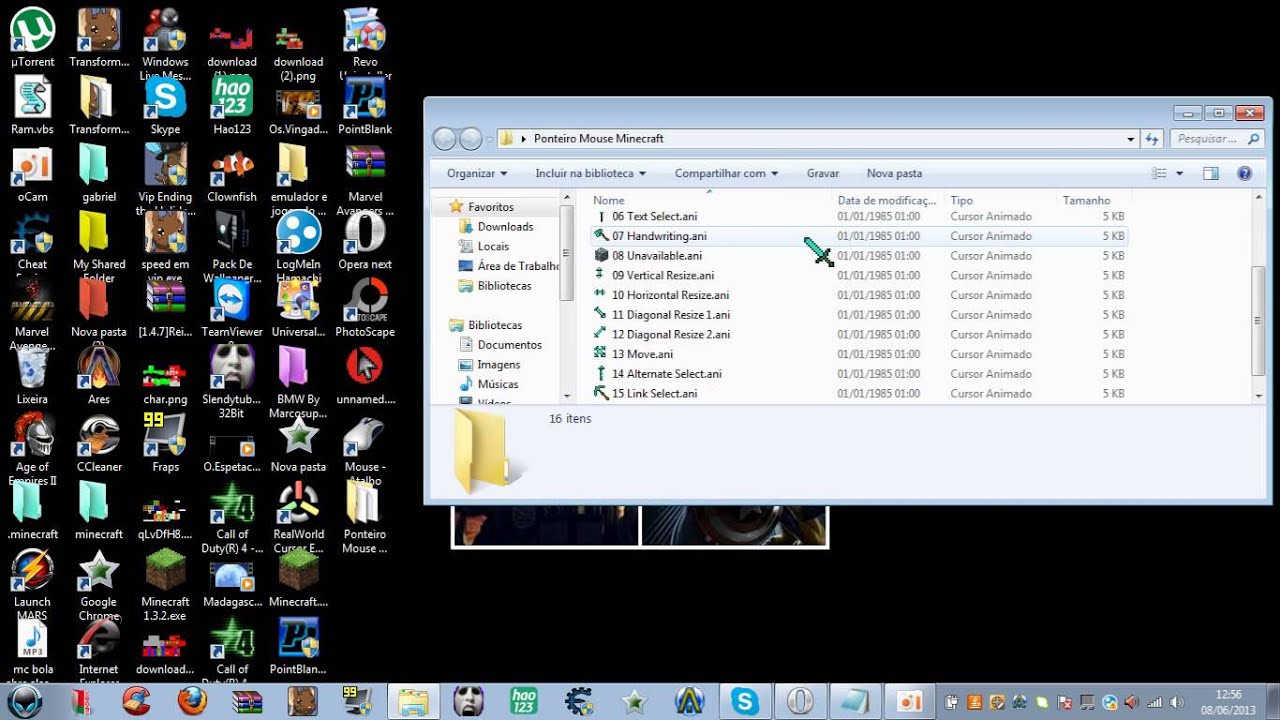Select the 12 Diagonal Resize 2.ani icon
1280x720 pixels.
pos(601,334)
